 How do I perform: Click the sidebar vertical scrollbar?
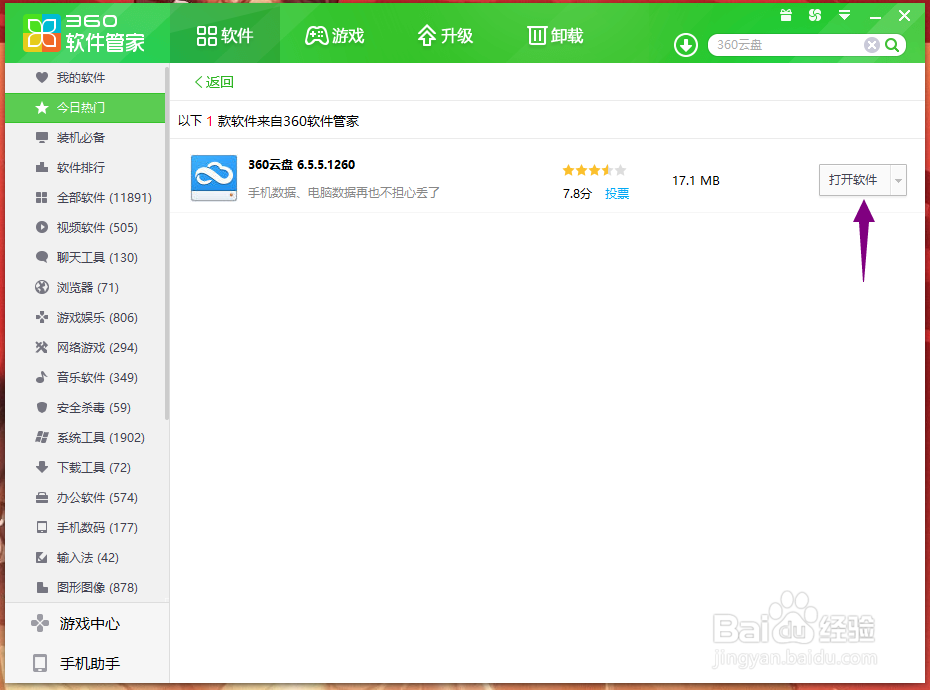click(167, 243)
